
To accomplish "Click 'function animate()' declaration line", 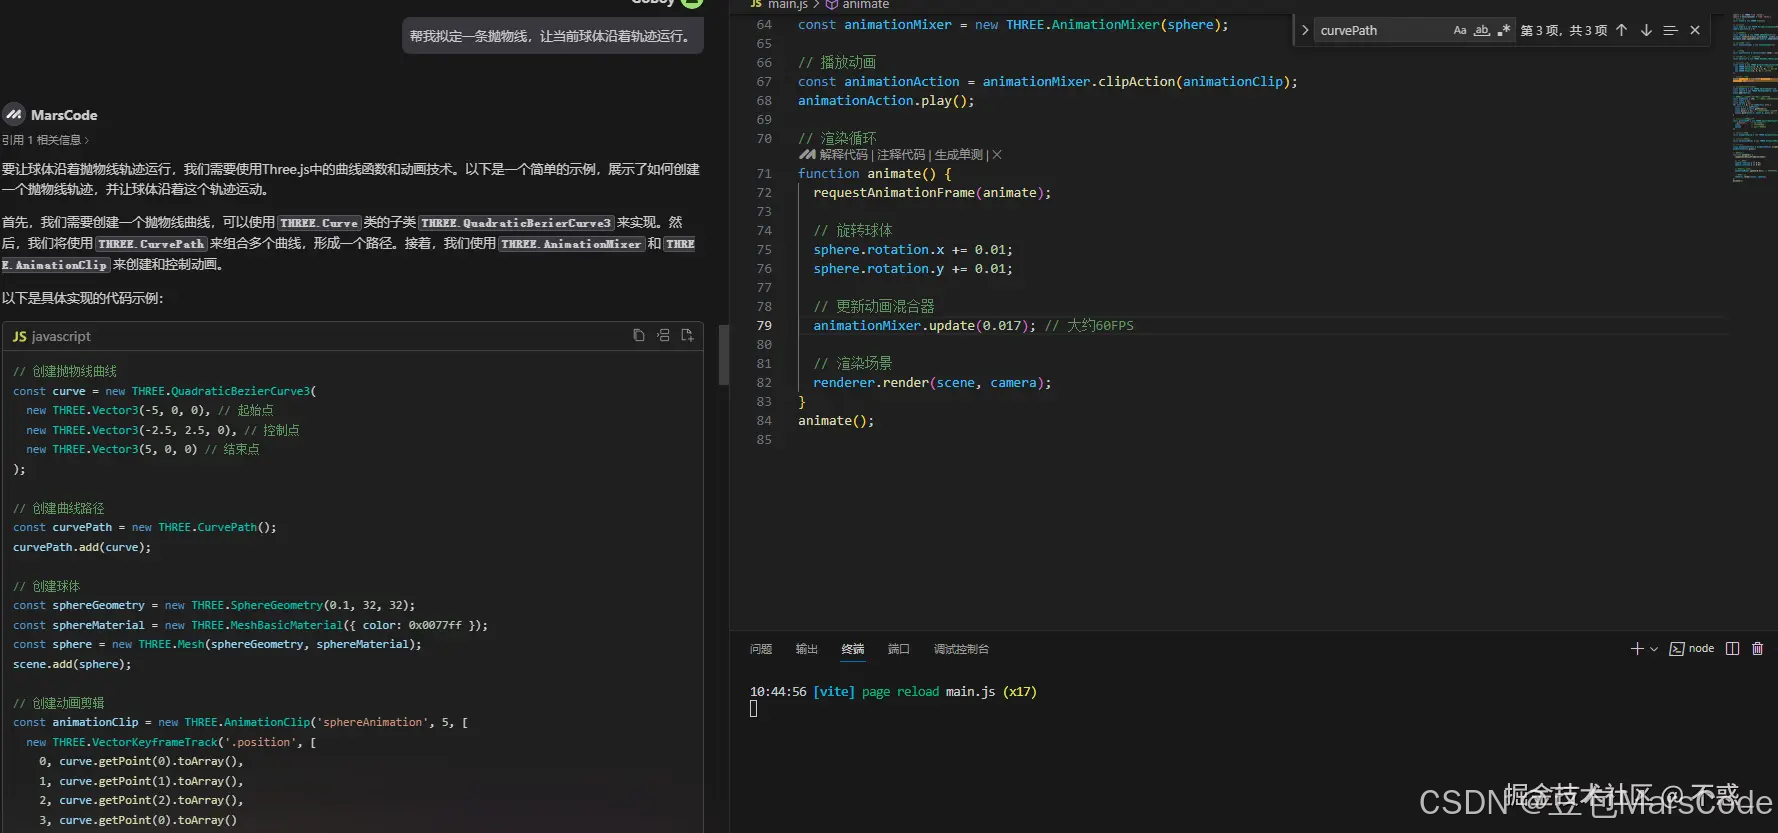I will (x=875, y=174).
